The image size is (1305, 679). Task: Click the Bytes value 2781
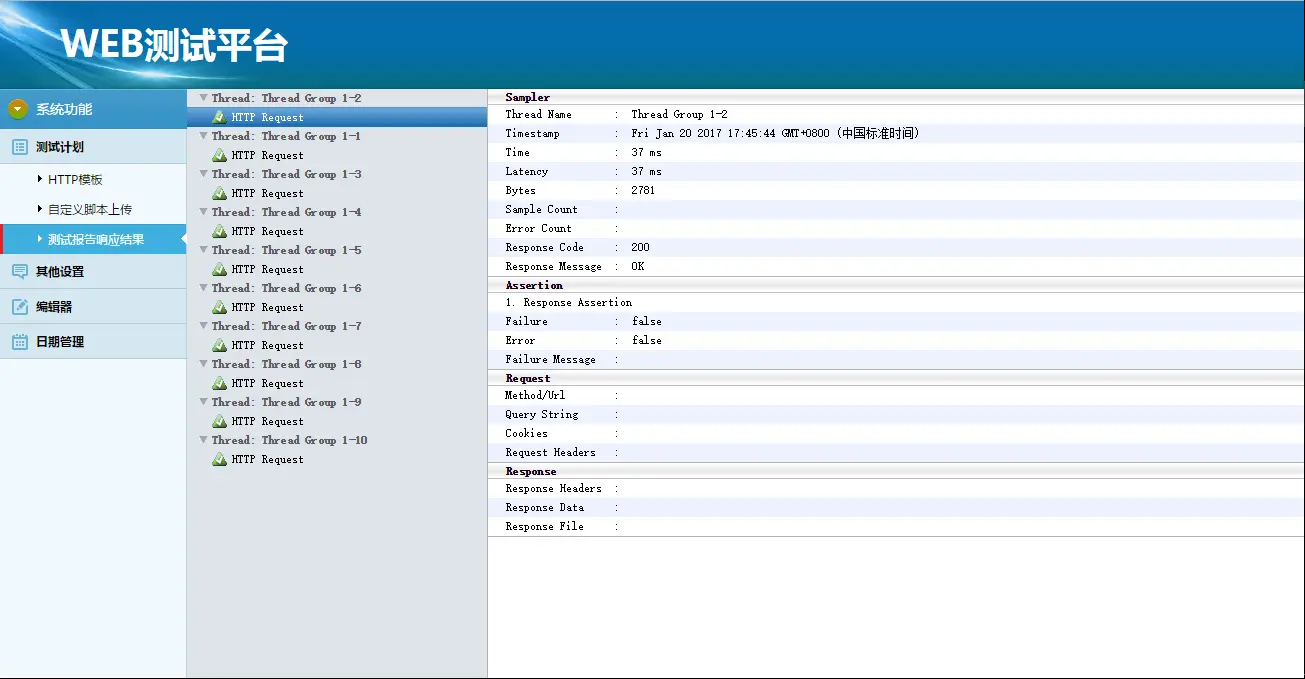click(643, 190)
